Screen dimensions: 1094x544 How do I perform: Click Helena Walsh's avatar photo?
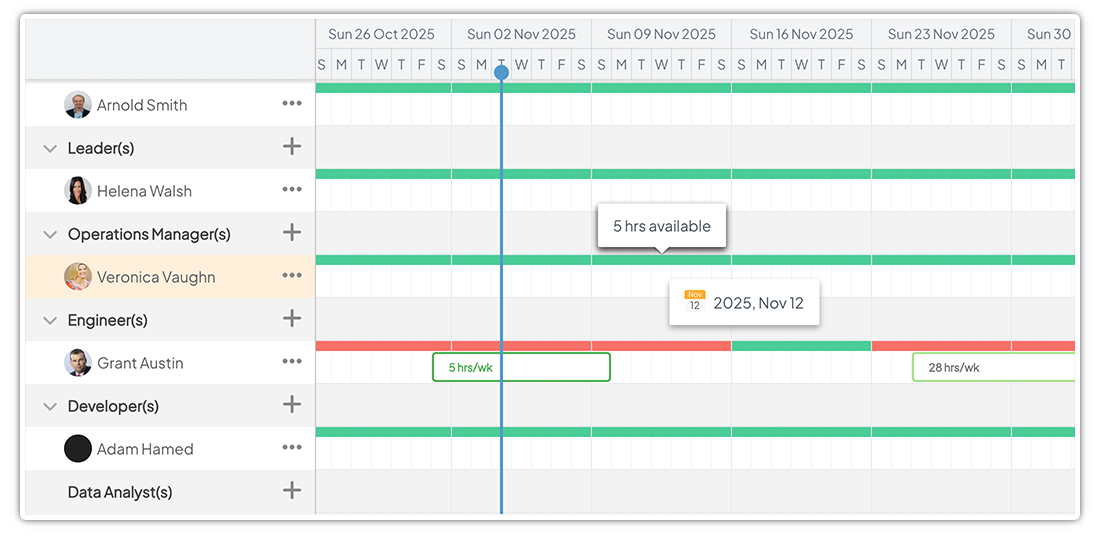[78, 190]
